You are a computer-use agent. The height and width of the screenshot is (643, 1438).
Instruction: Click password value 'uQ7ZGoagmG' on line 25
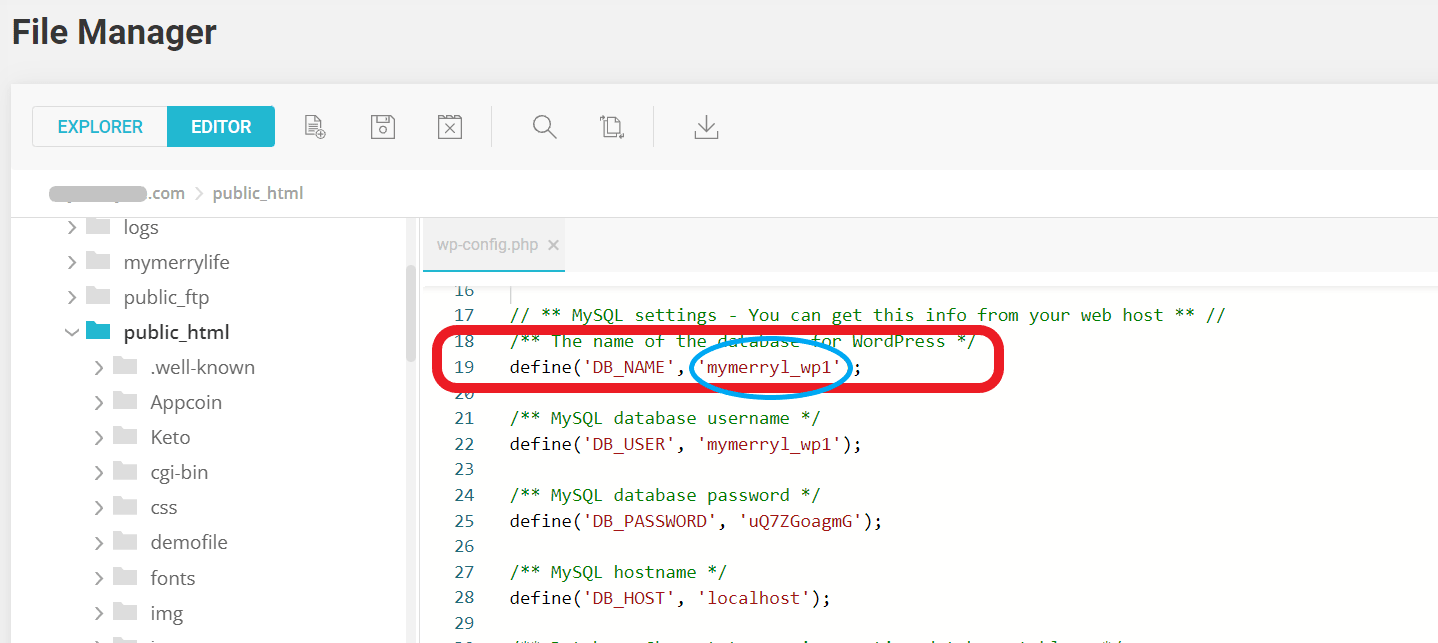(x=801, y=521)
